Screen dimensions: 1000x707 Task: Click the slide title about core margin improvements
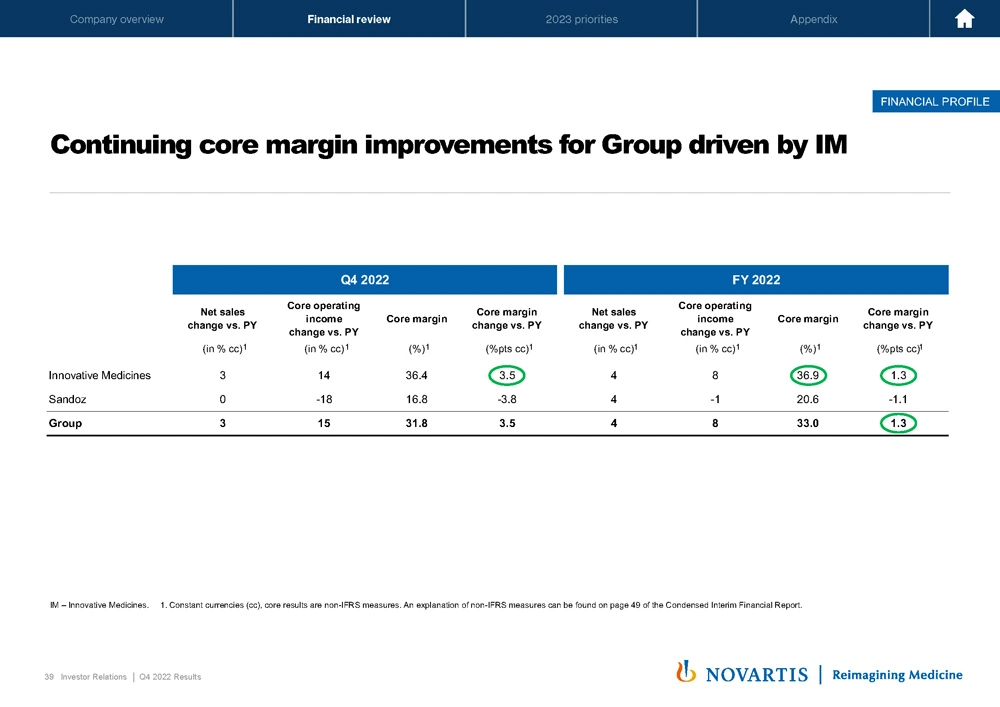click(448, 146)
